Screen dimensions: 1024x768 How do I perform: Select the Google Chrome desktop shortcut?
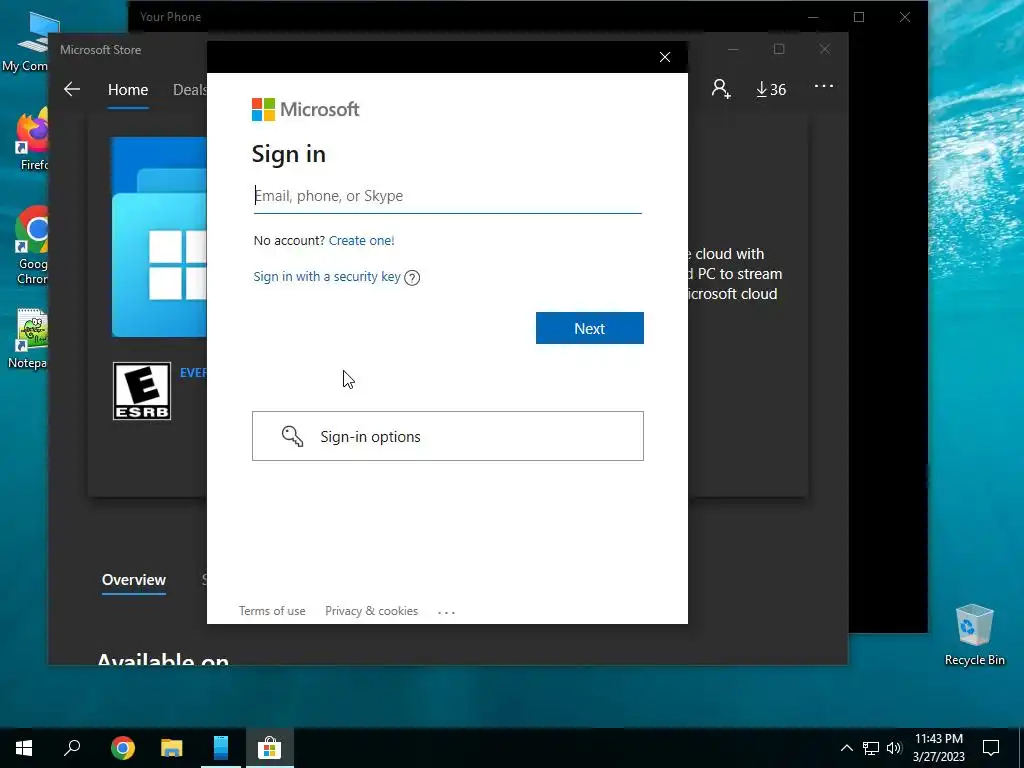[x=31, y=246]
